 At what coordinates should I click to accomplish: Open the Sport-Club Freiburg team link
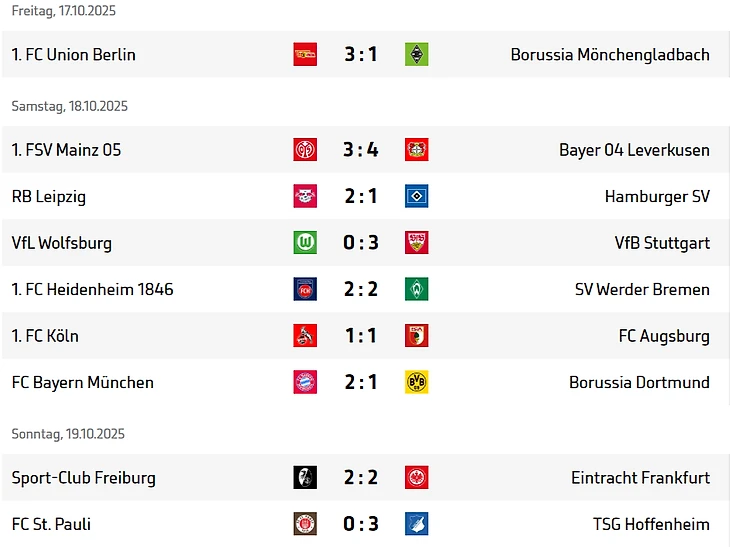coord(84,477)
